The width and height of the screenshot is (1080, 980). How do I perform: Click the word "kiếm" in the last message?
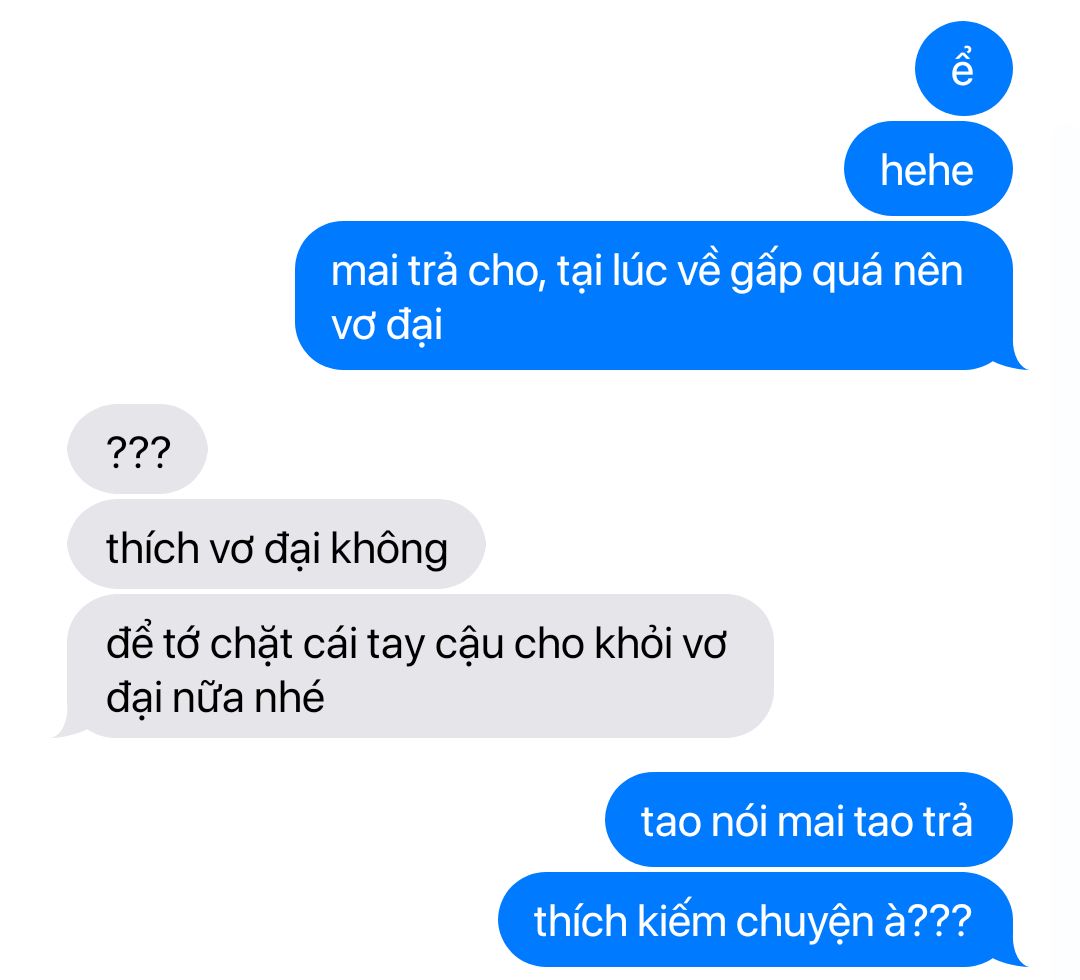tap(681, 919)
